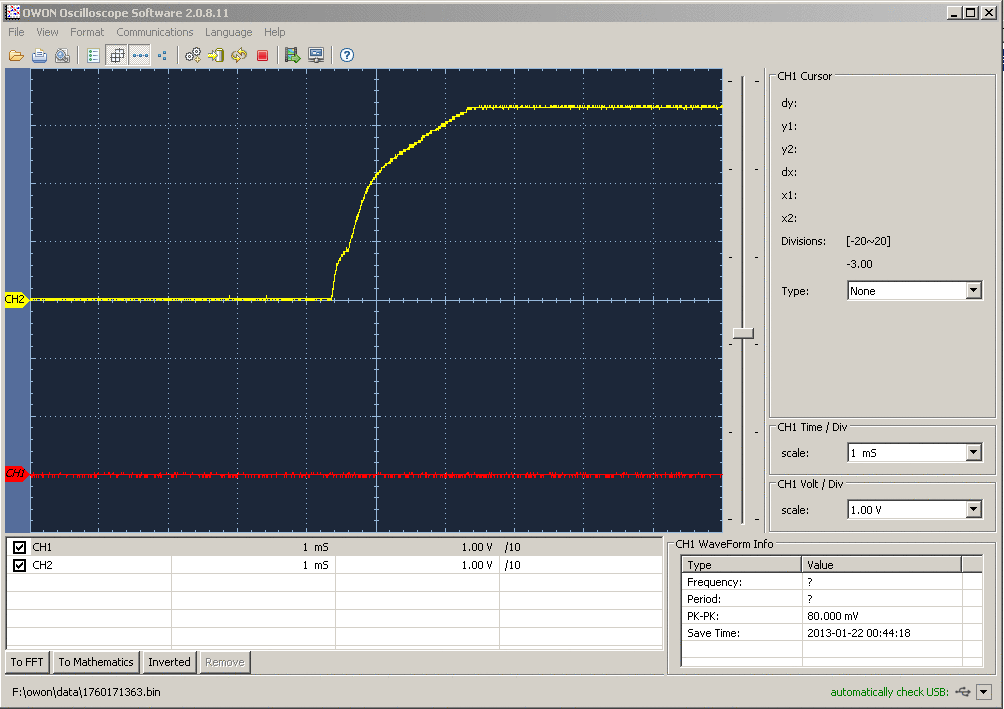
Task: Click the print icon in toolbar
Action: point(39,56)
